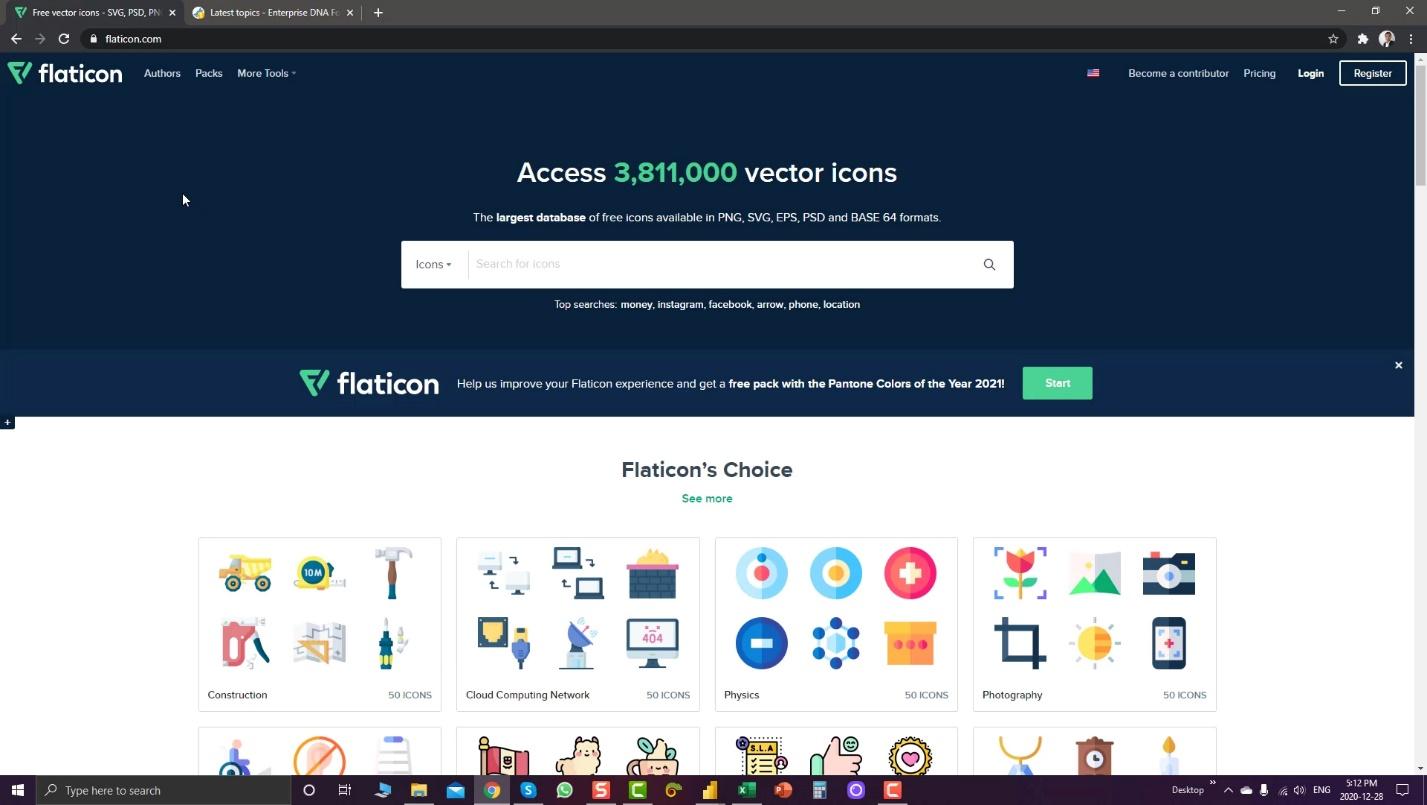Open the Icons search type dropdown
Image resolution: width=1427 pixels, height=805 pixels.
click(x=434, y=264)
